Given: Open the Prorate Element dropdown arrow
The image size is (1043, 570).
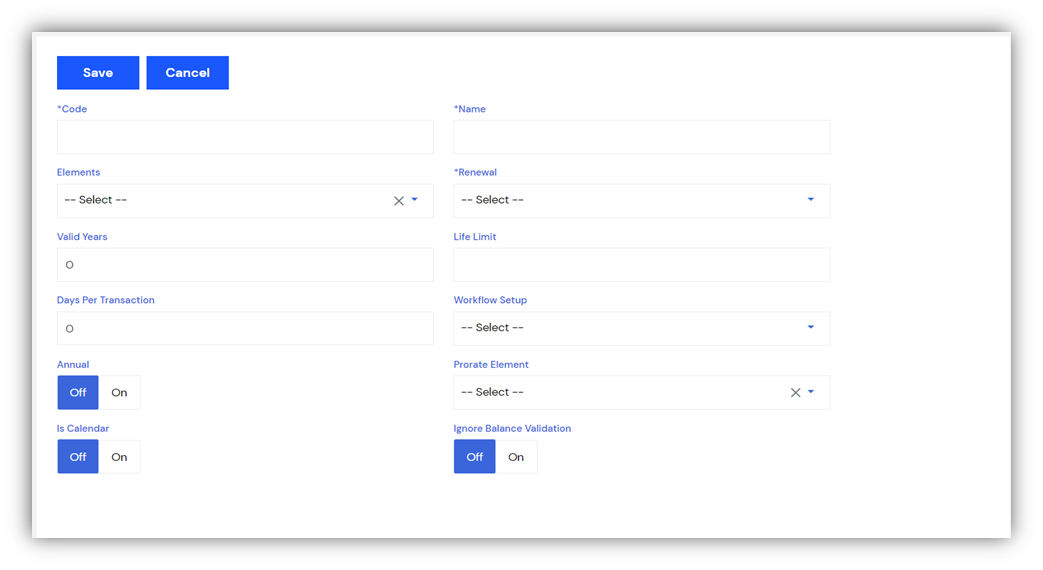Looking at the screenshot, I should pos(811,392).
